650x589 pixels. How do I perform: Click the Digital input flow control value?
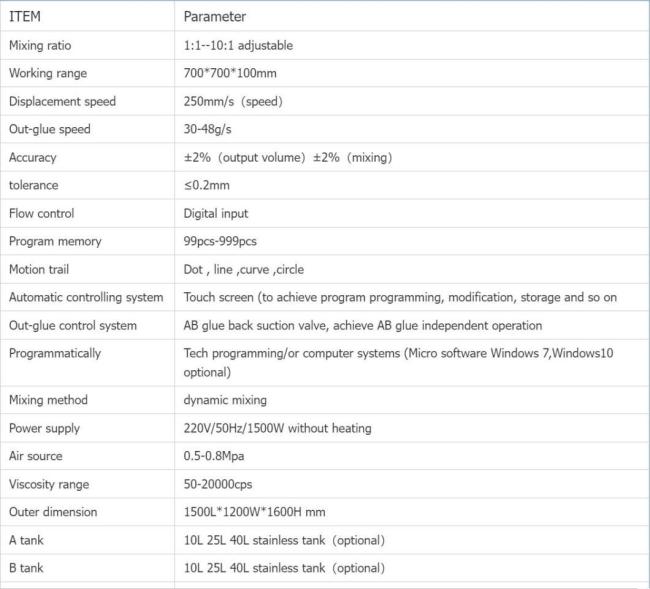pos(216,213)
